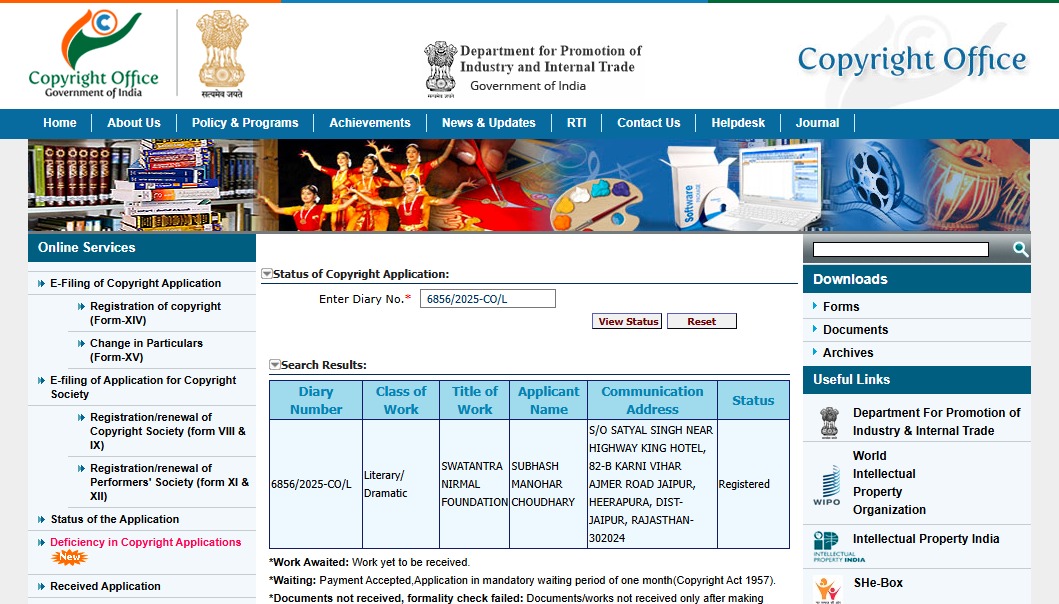Click the DPIIT emblem in Useful Links
Screen dimensions: 1059x604
pyautogui.click(x=829, y=421)
